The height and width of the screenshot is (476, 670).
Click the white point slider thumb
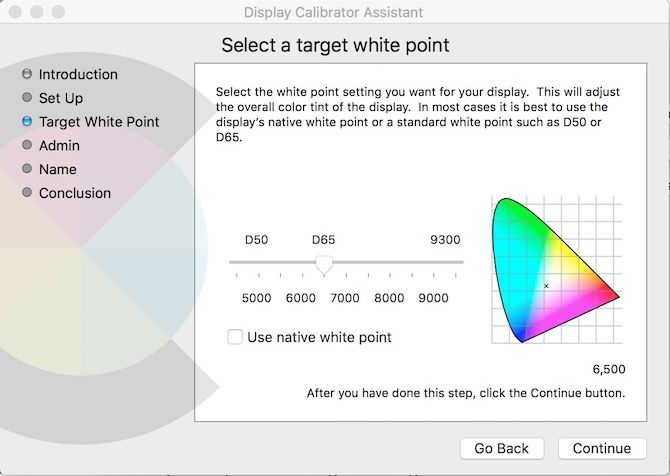click(x=324, y=263)
